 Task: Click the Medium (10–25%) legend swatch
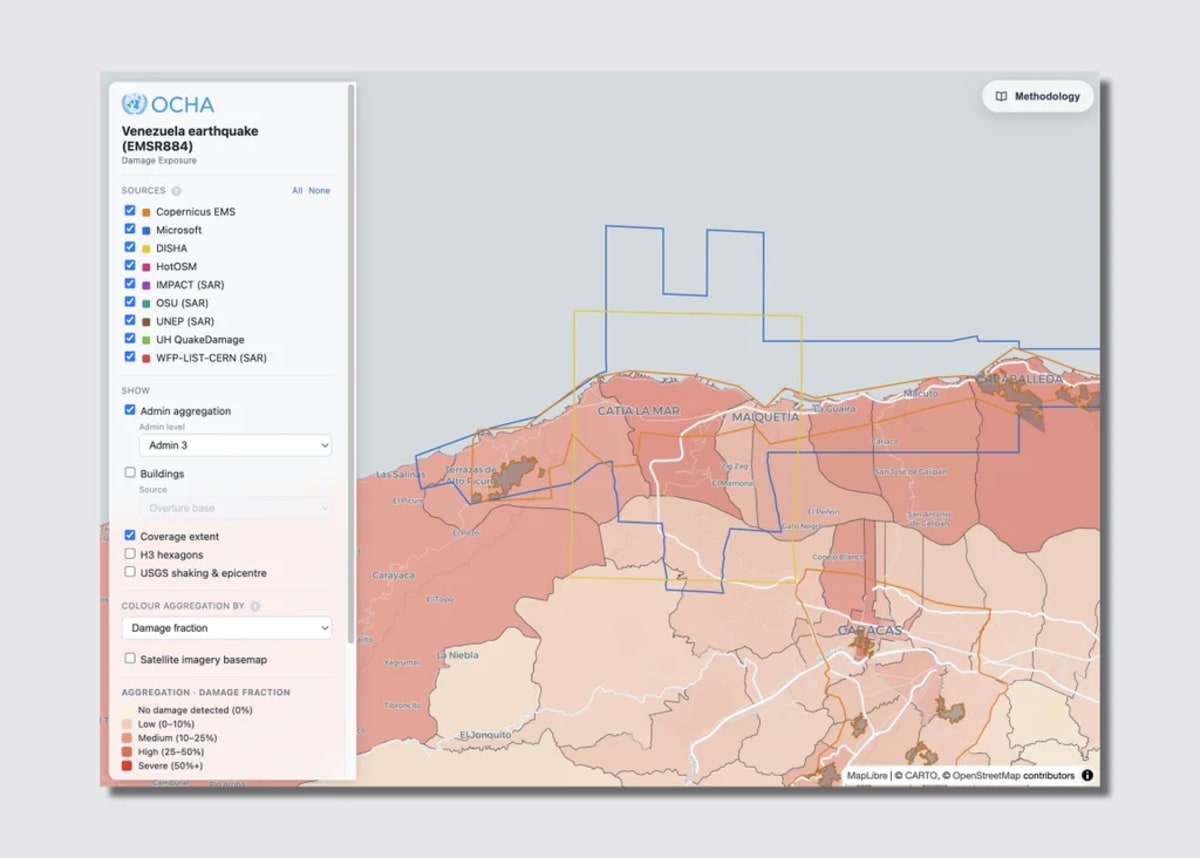(x=127, y=738)
